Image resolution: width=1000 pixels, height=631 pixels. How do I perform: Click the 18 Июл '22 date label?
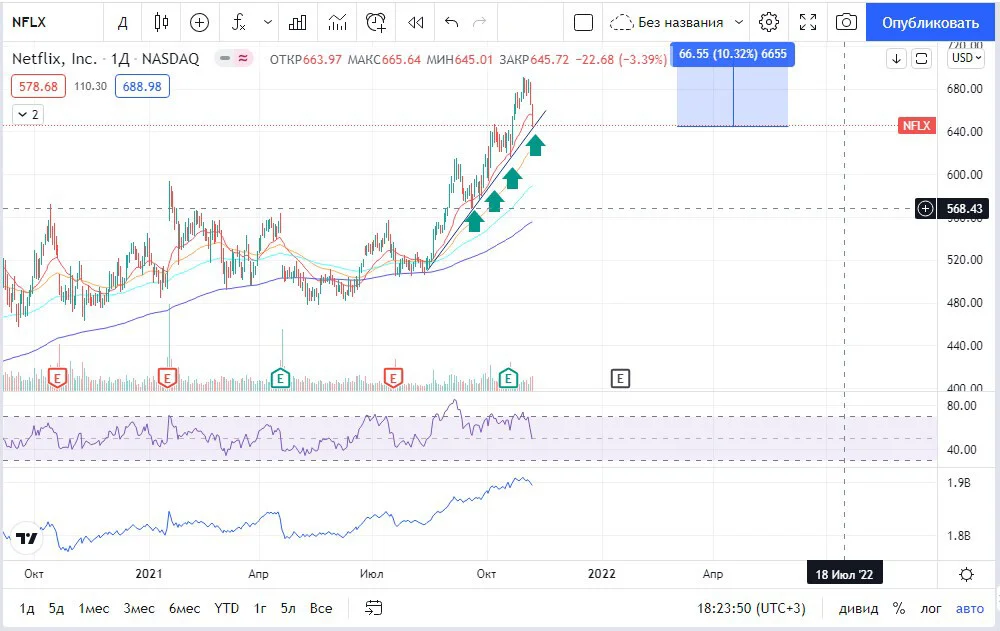pyautogui.click(x=844, y=574)
